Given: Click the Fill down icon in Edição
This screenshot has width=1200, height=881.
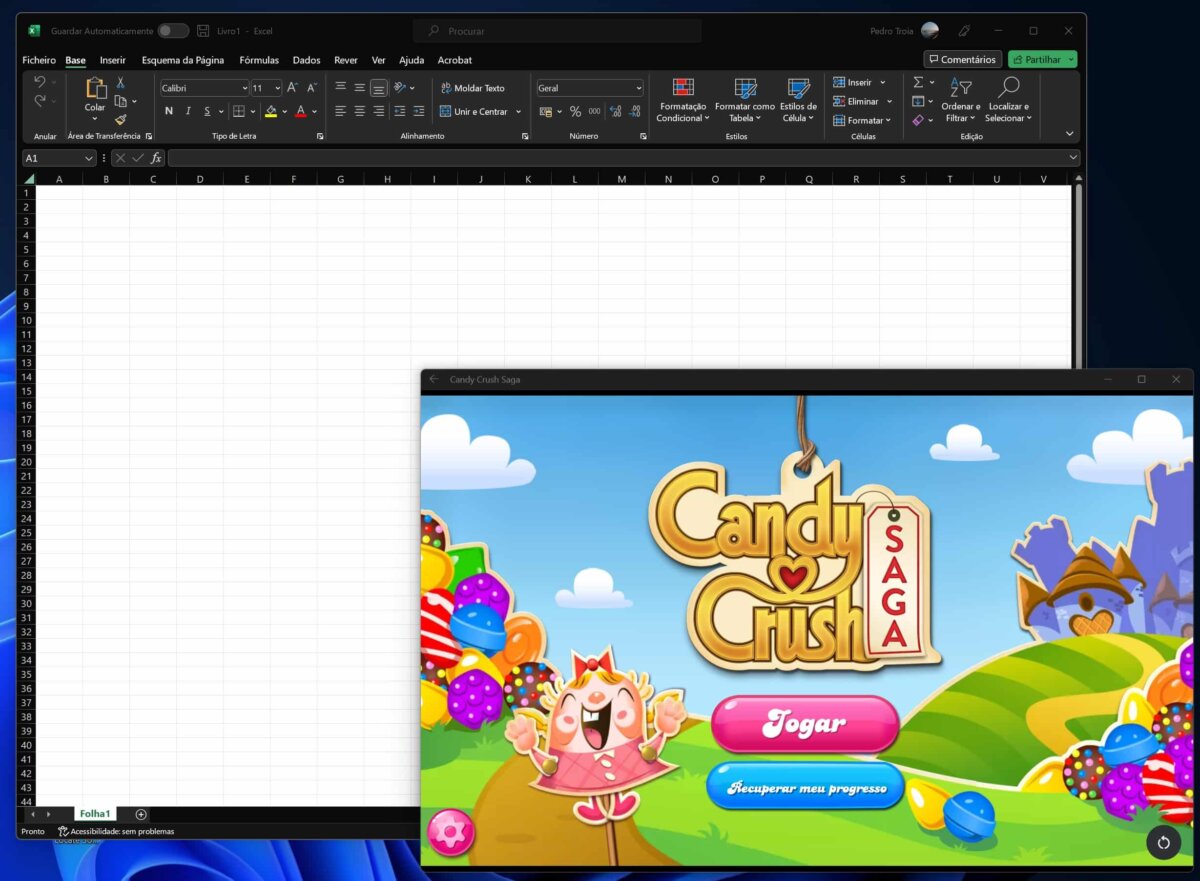Looking at the screenshot, I should 918,101.
